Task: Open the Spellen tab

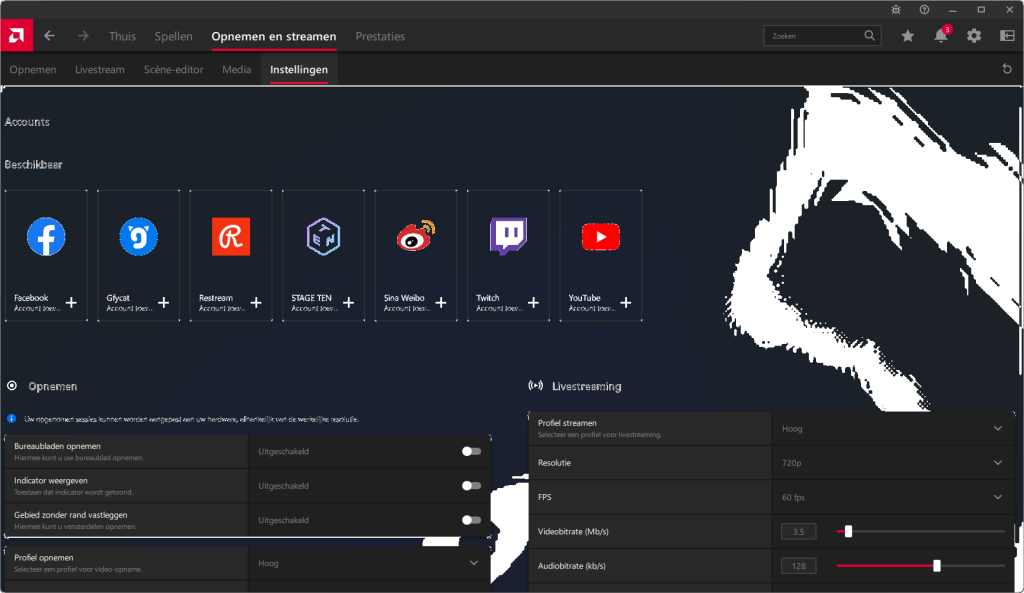Action: point(173,36)
